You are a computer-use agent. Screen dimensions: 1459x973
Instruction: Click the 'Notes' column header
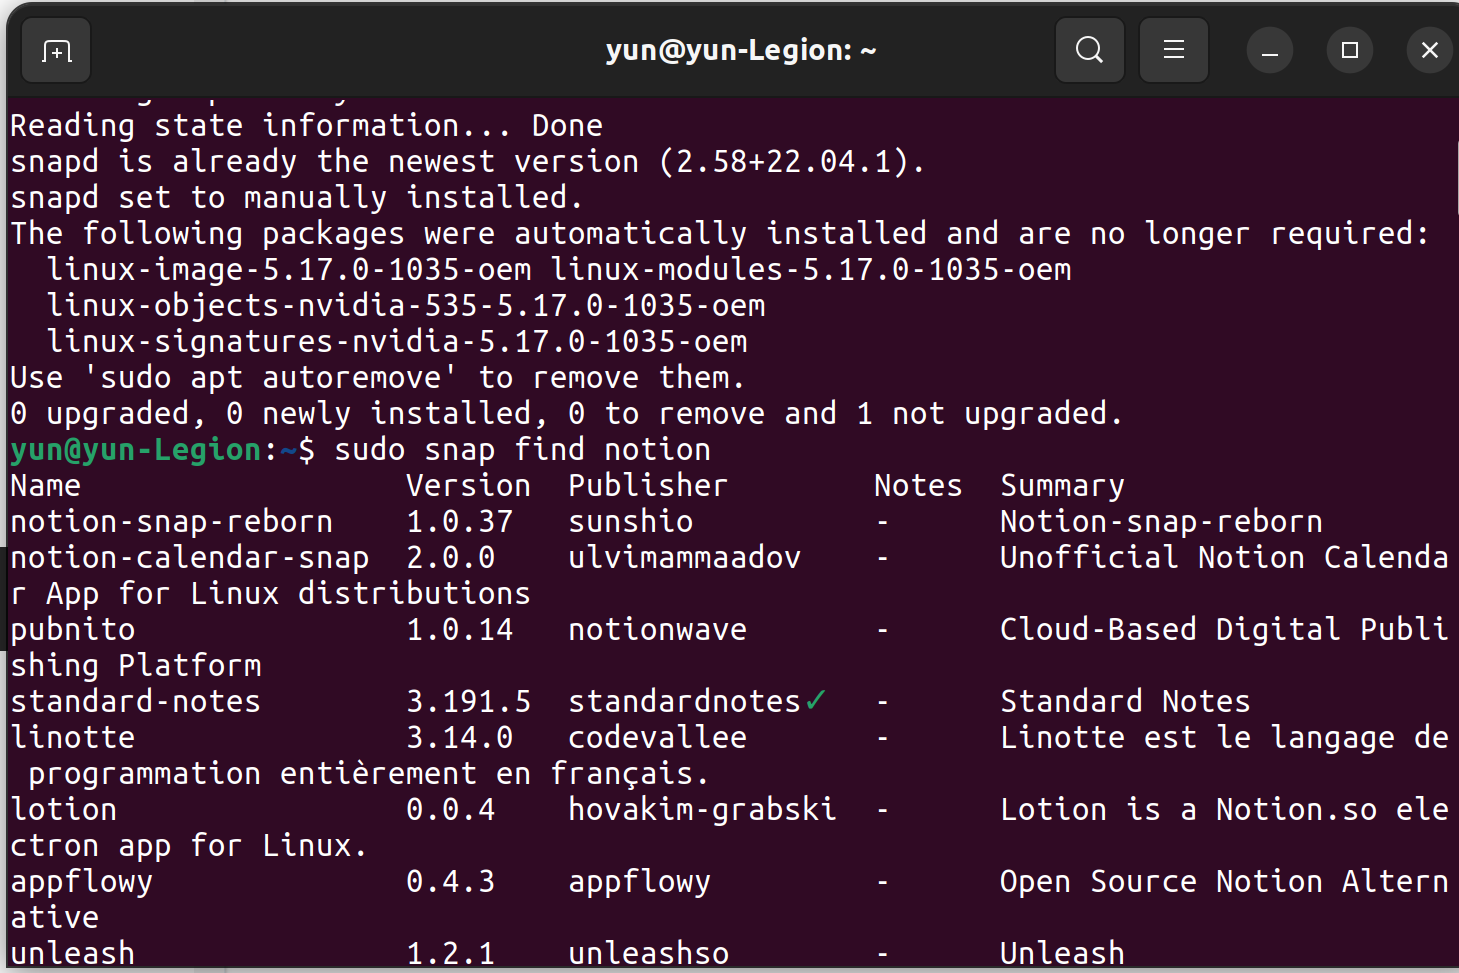pyautogui.click(x=919, y=486)
